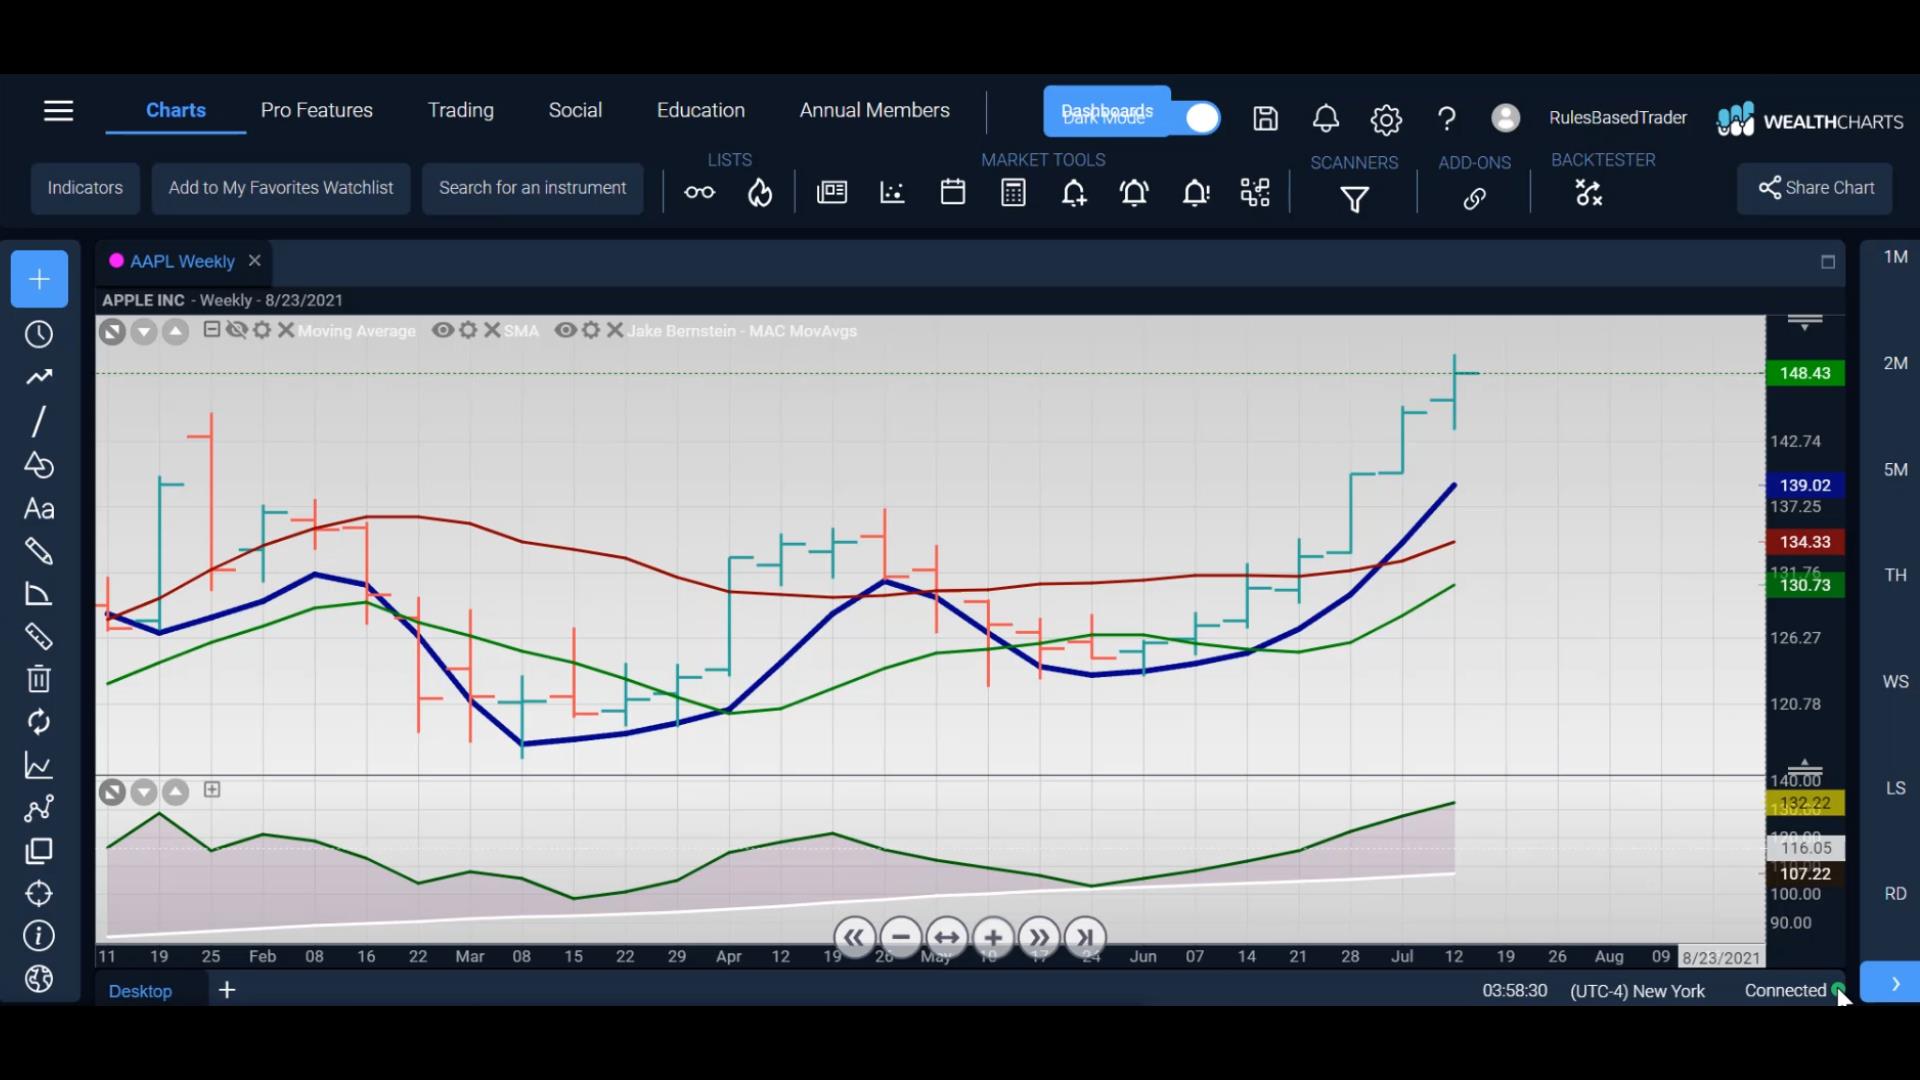This screenshot has height=1080, width=1920.
Task: Open the news feed icon
Action: click(x=832, y=192)
